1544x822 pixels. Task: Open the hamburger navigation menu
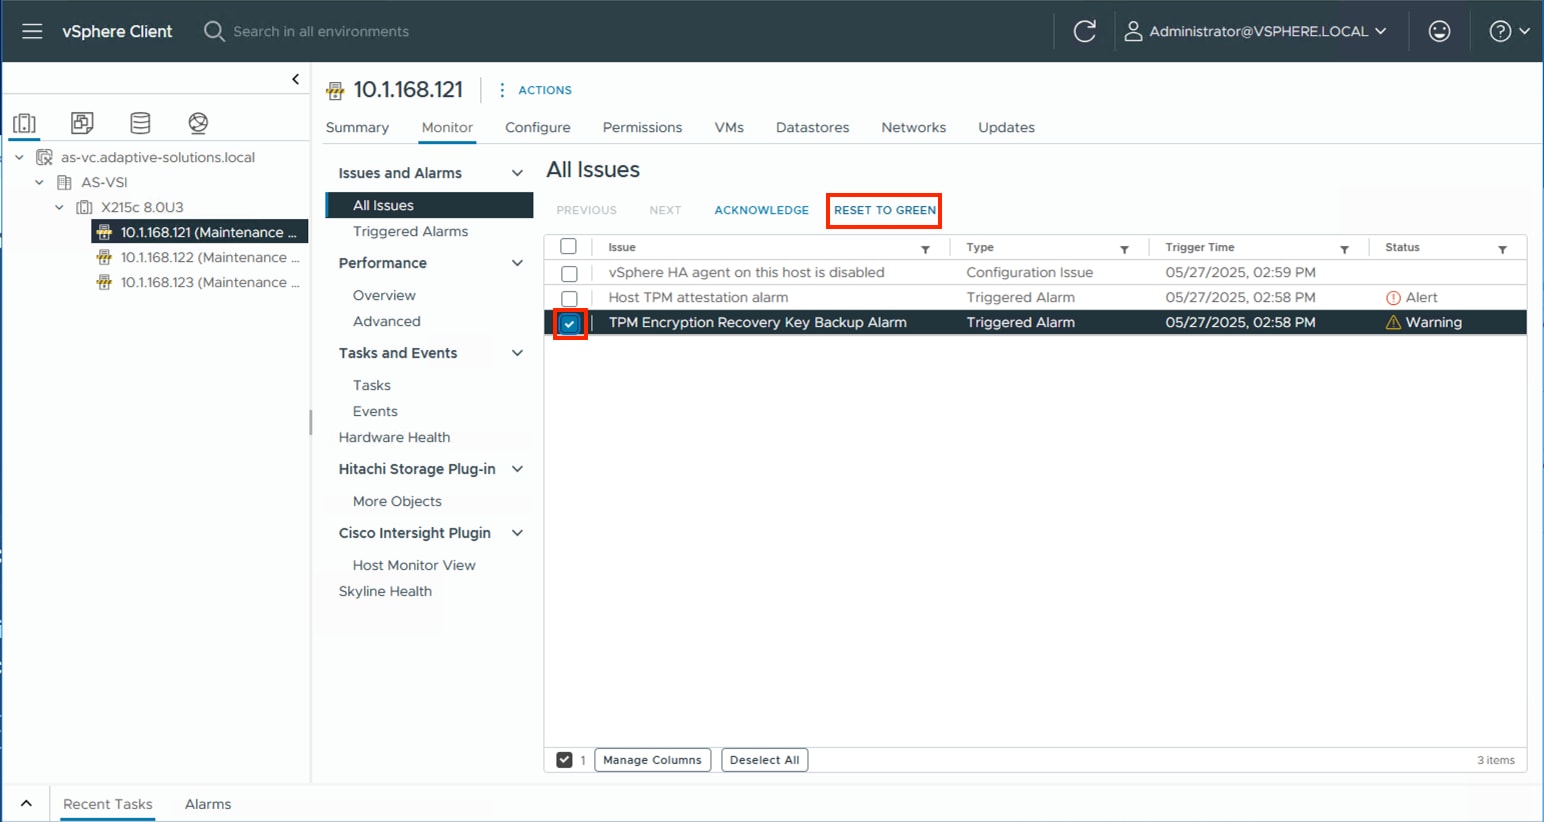pos(33,31)
